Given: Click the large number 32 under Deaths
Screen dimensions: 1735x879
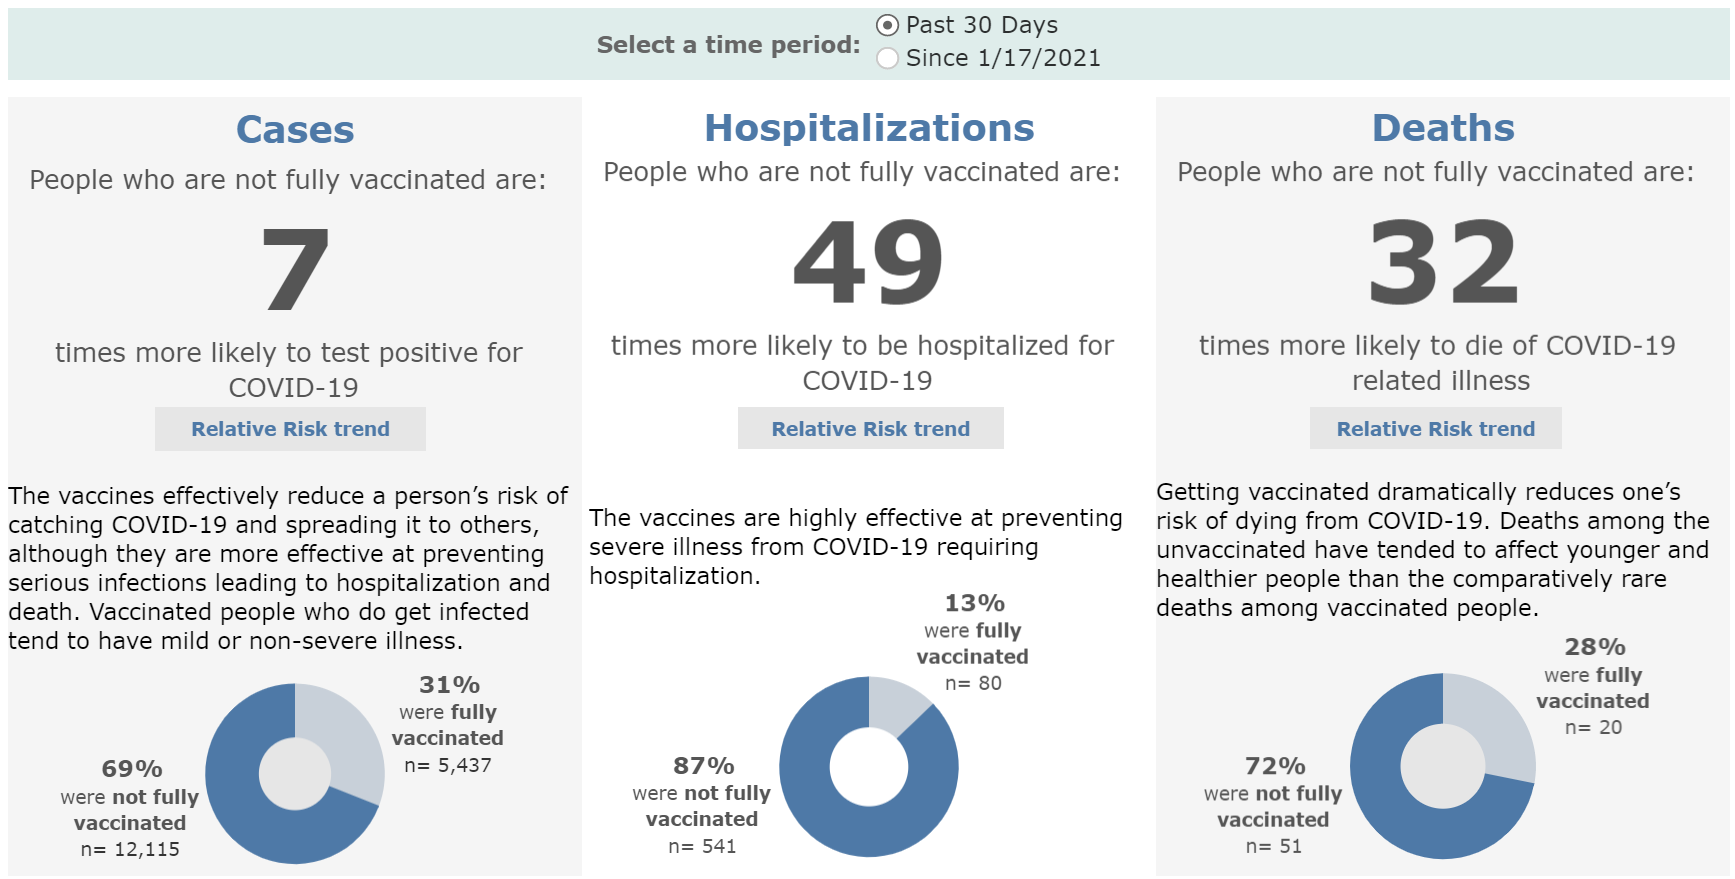Looking at the screenshot, I should [1443, 262].
